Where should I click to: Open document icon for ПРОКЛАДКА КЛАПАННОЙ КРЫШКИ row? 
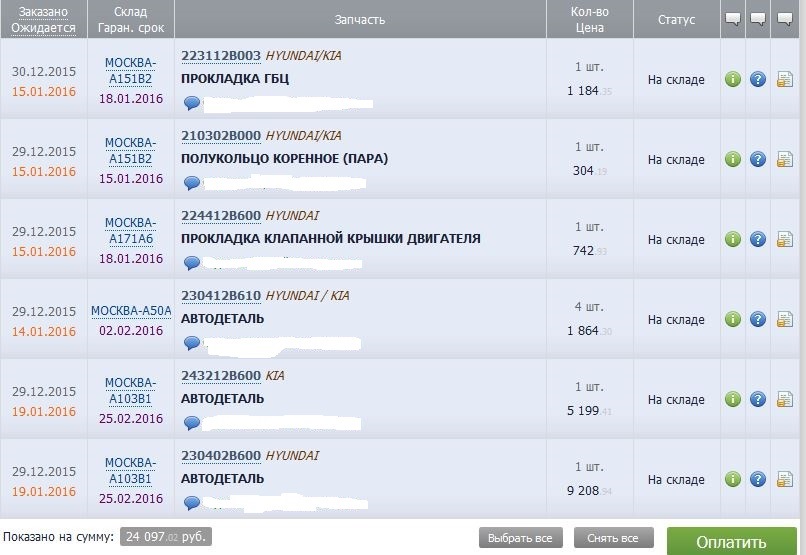click(785, 239)
